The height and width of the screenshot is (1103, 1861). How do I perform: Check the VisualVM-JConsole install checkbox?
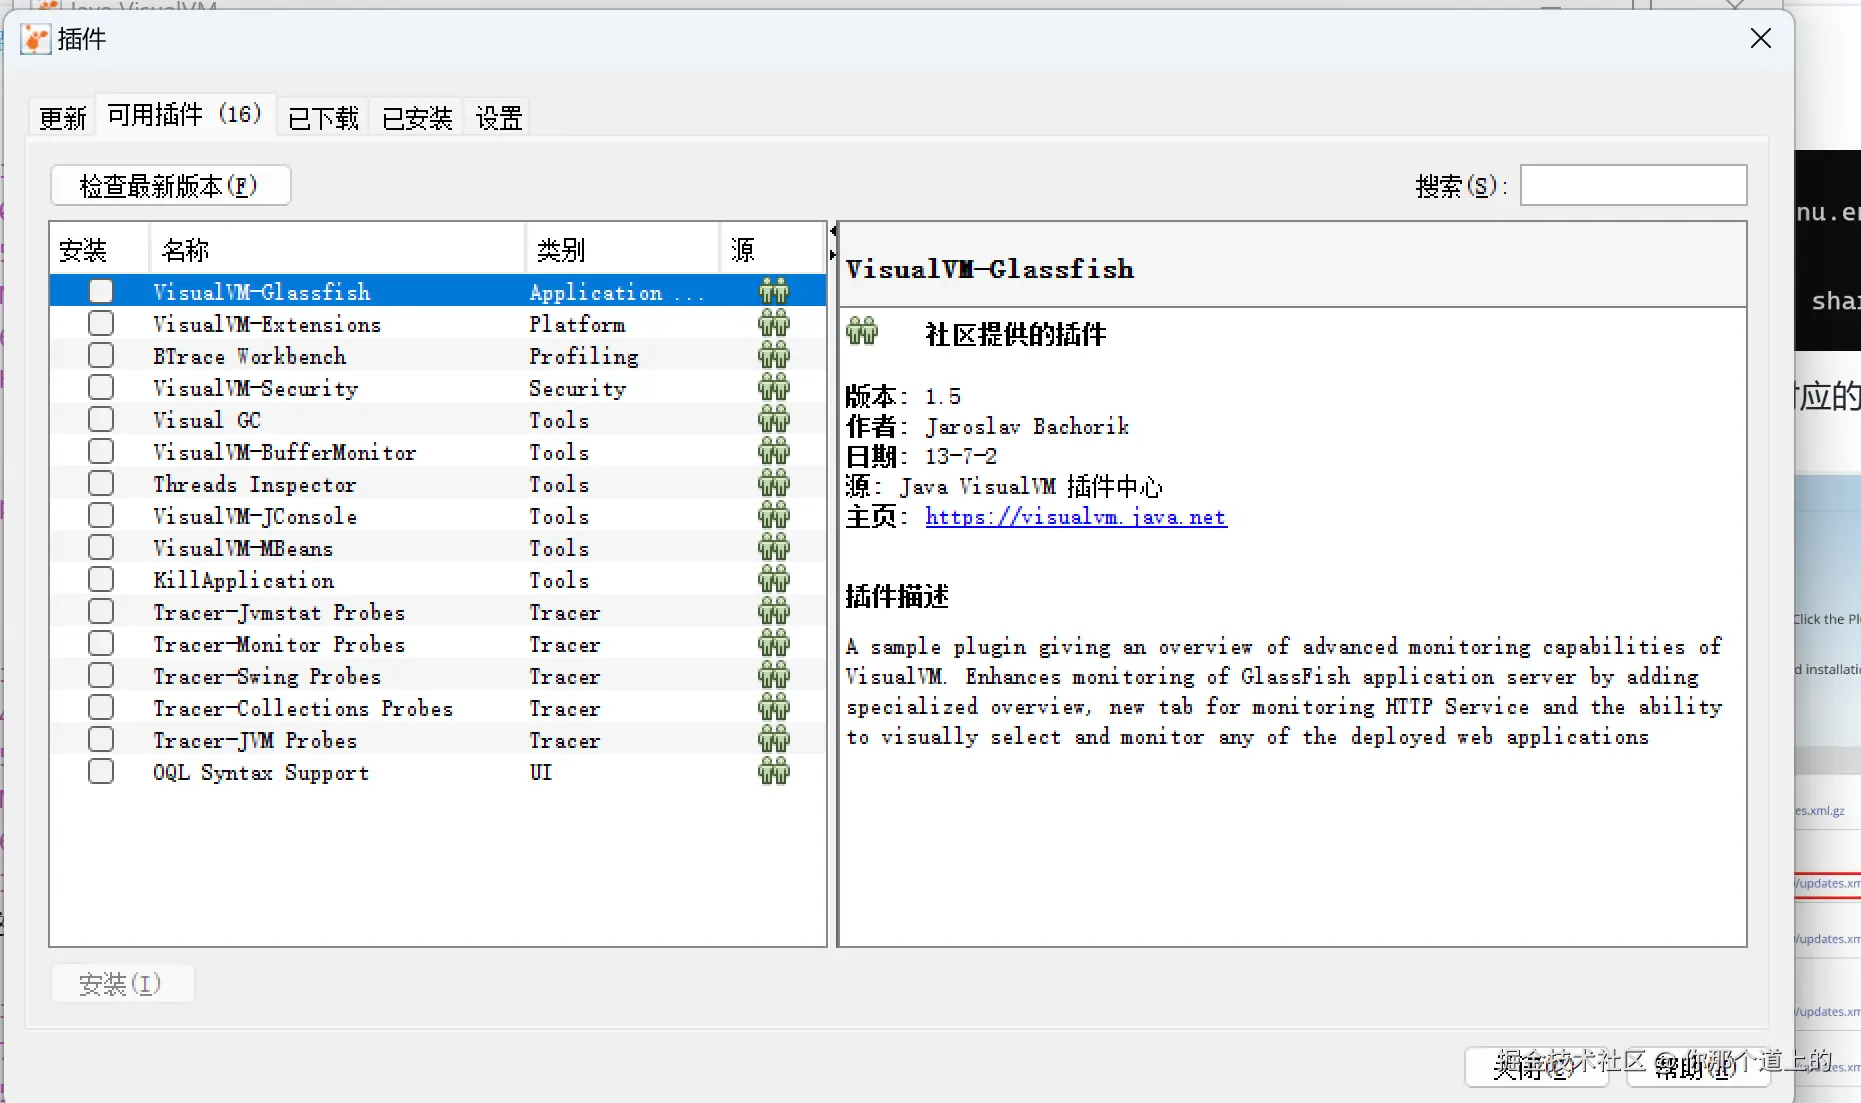coord(101,515)
